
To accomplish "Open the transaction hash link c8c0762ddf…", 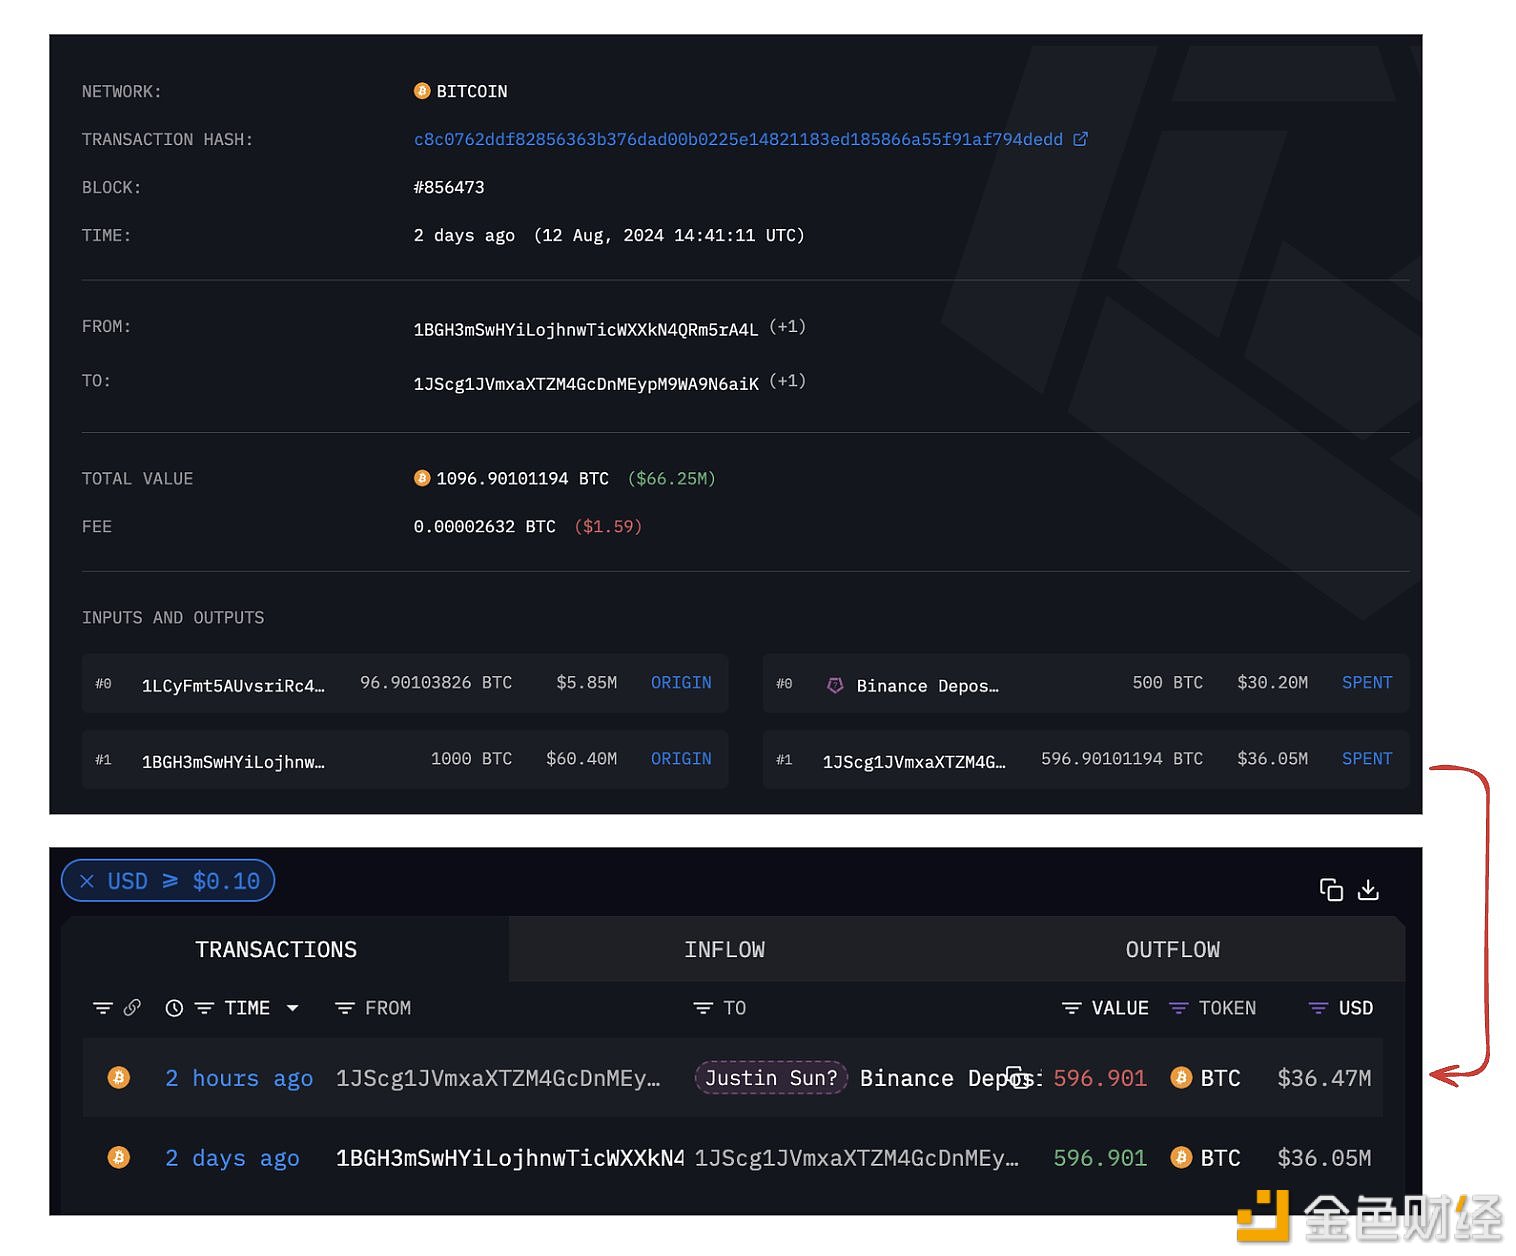I will (x=738, y=139).
